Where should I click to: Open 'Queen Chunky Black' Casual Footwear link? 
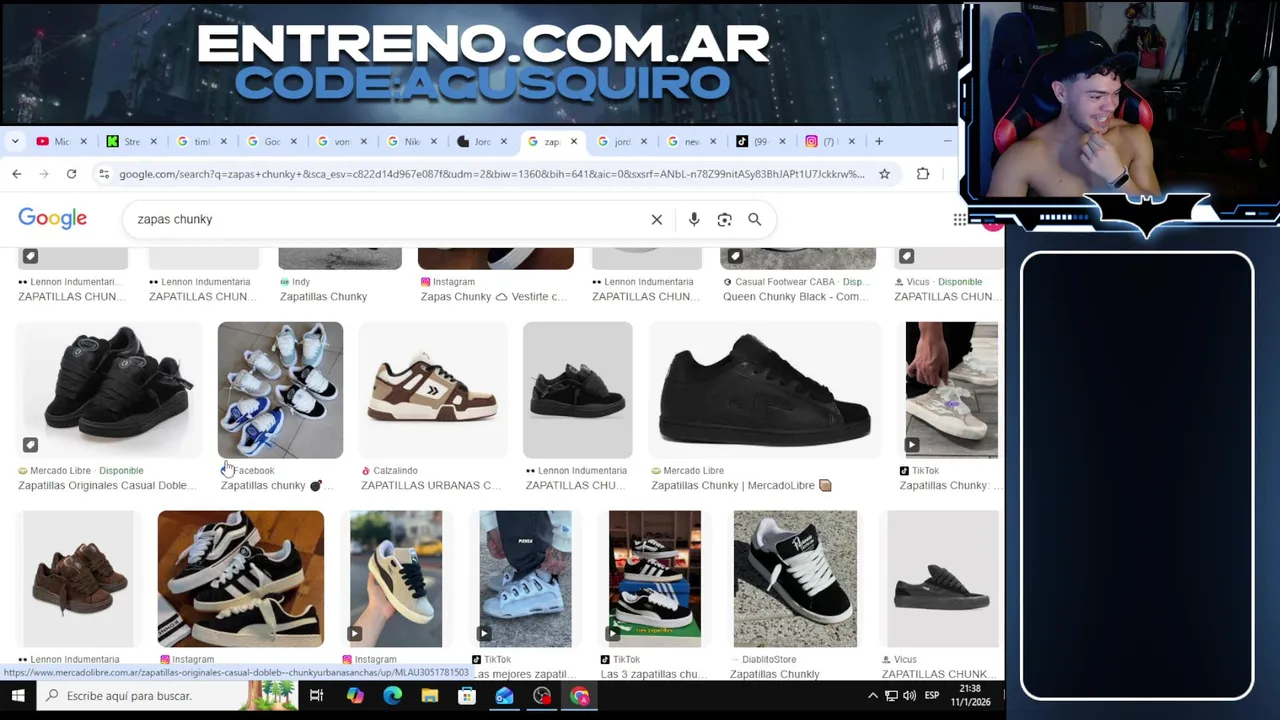coord(795,296)
